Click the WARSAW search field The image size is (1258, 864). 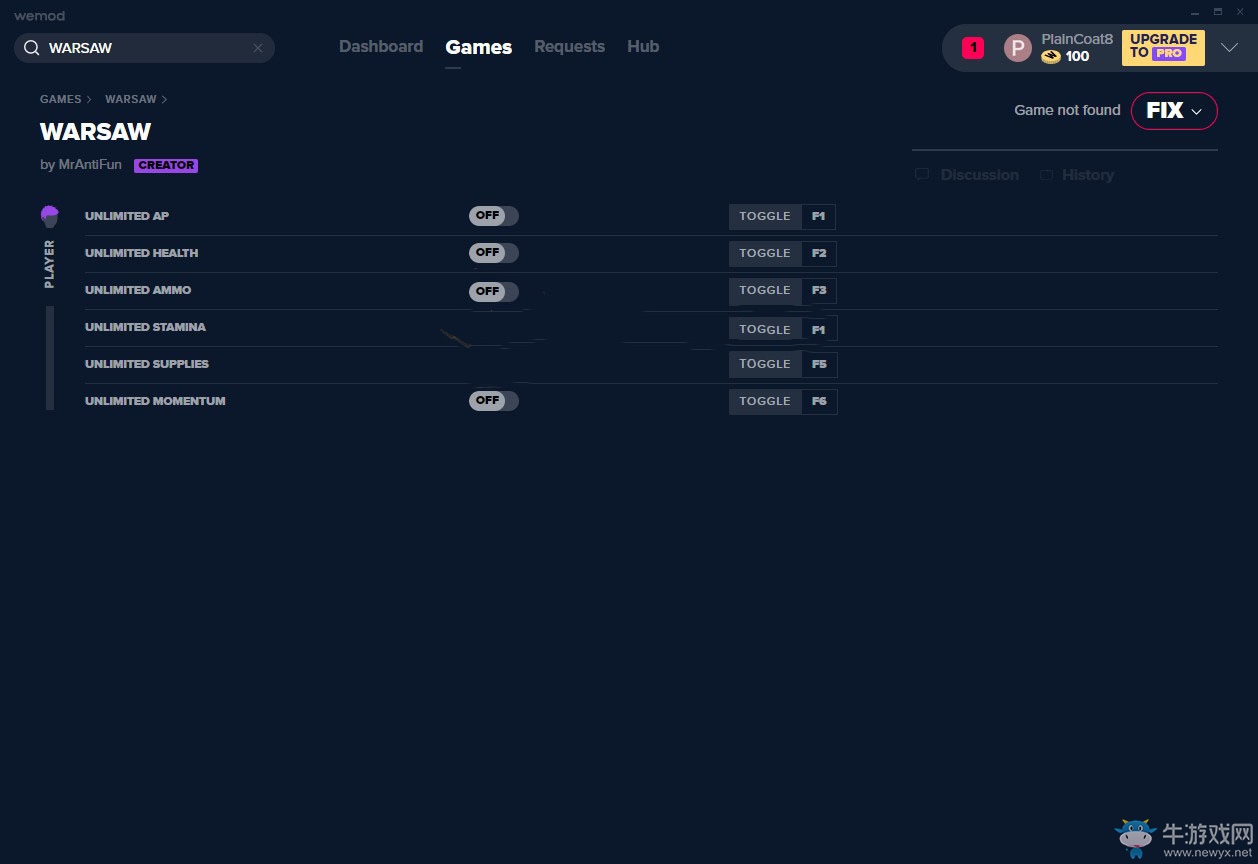[144, 48]
